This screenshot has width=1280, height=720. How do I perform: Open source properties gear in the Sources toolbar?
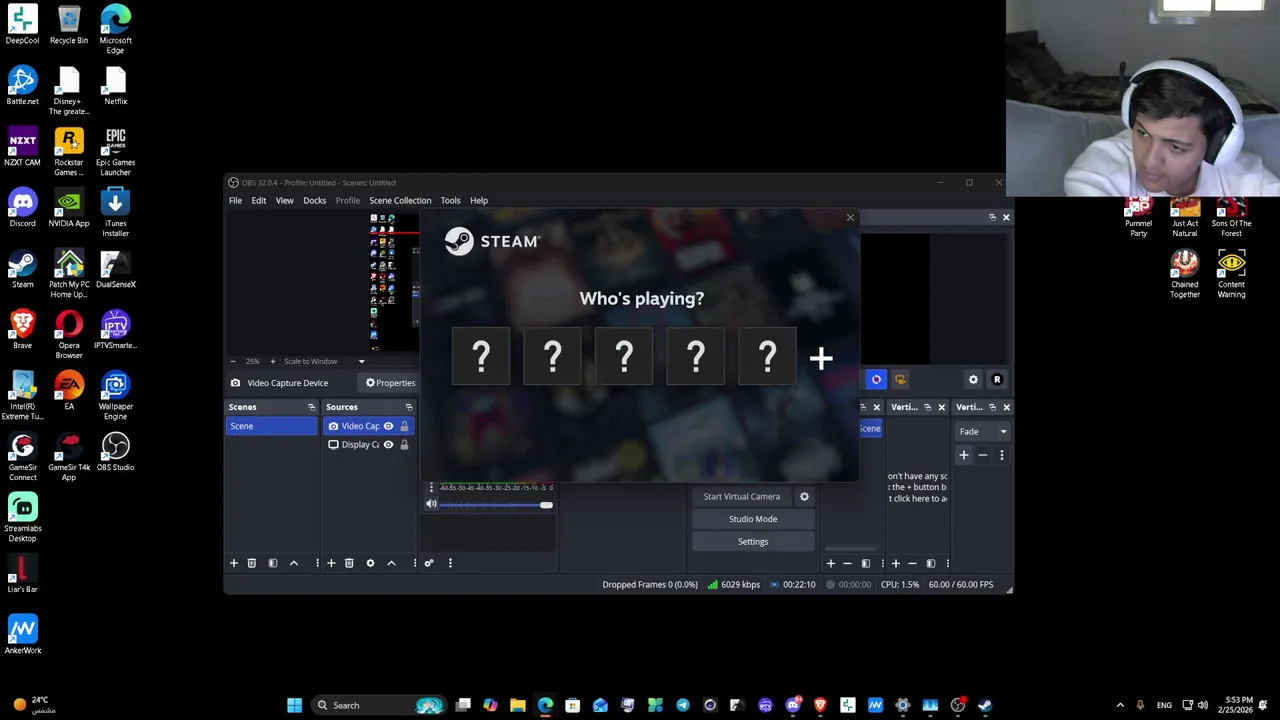(x=370, y=563)
